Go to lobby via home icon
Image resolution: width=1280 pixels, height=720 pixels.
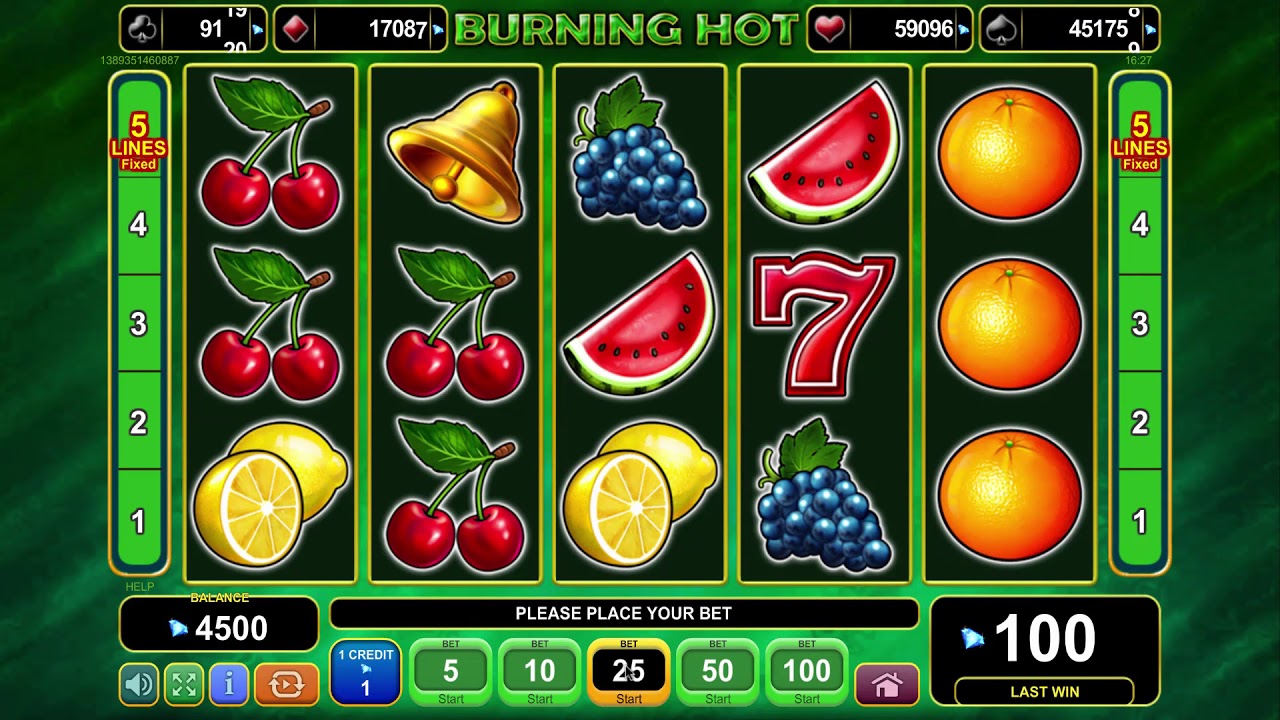[x=887, y=685]
